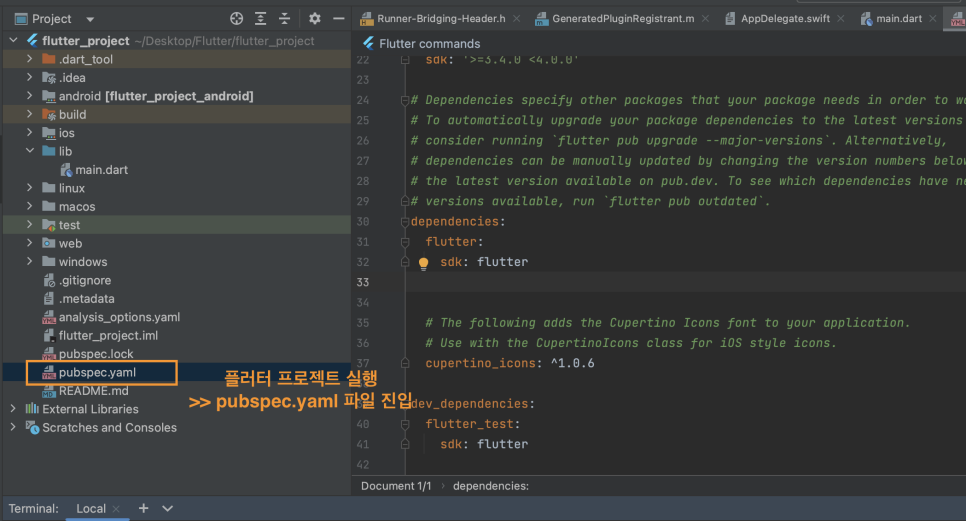Select flutter_project.iml file

tap(108, 336)
